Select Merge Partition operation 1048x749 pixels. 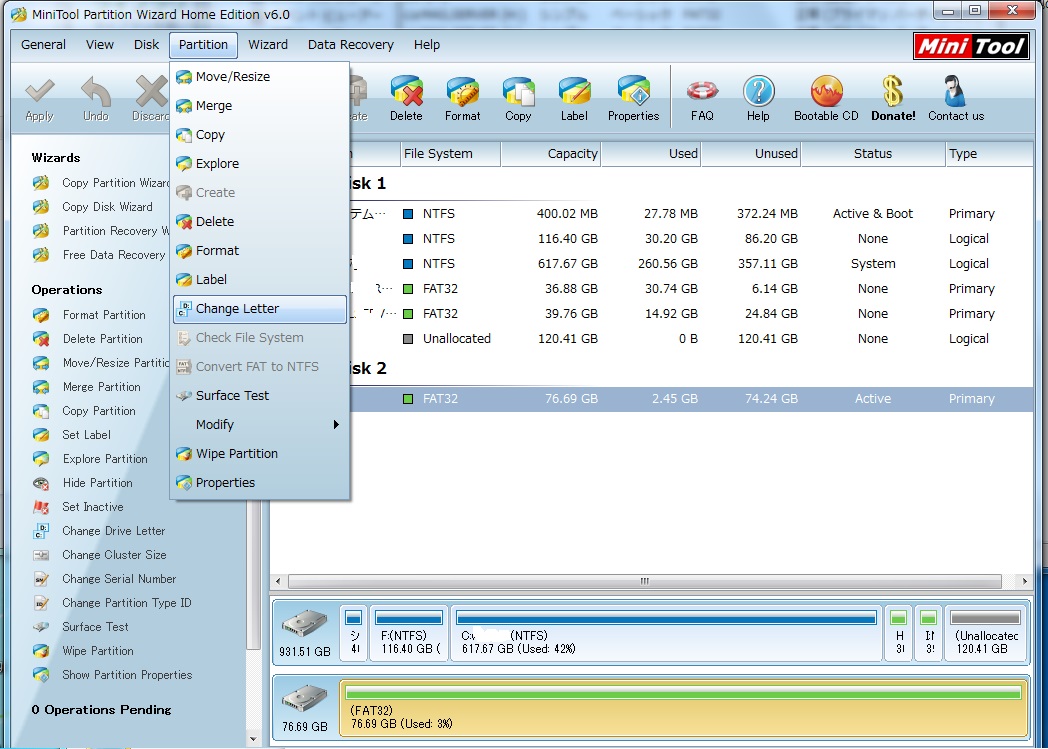[x=102, y=387]
